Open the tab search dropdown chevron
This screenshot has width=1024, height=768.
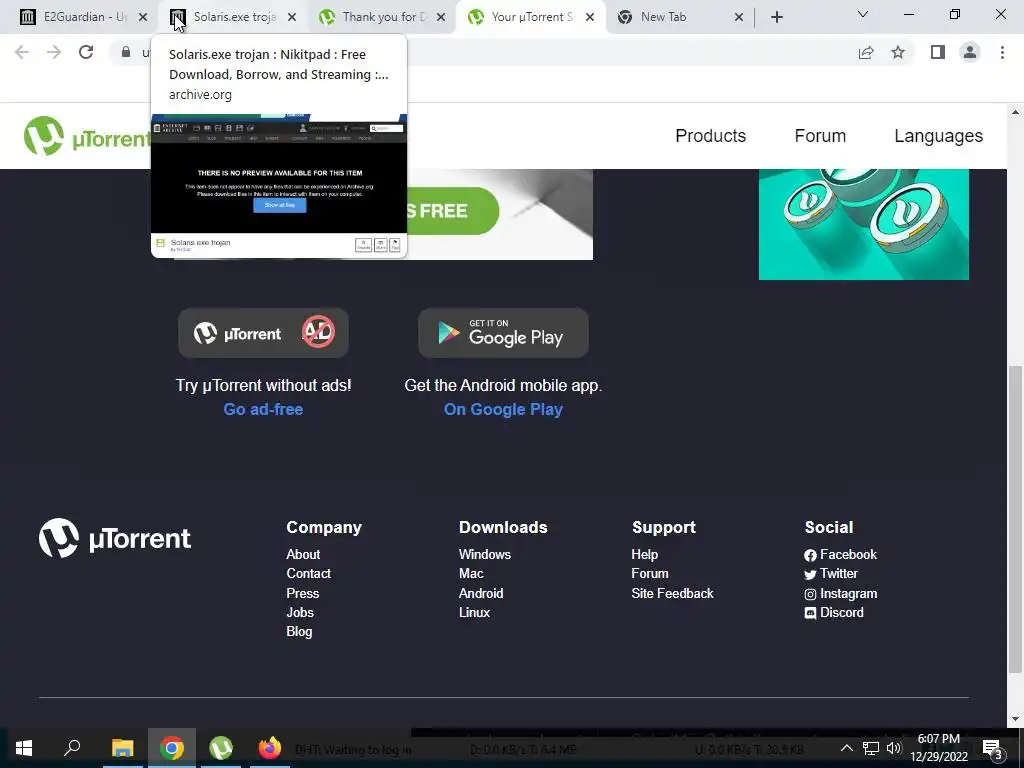862,14
